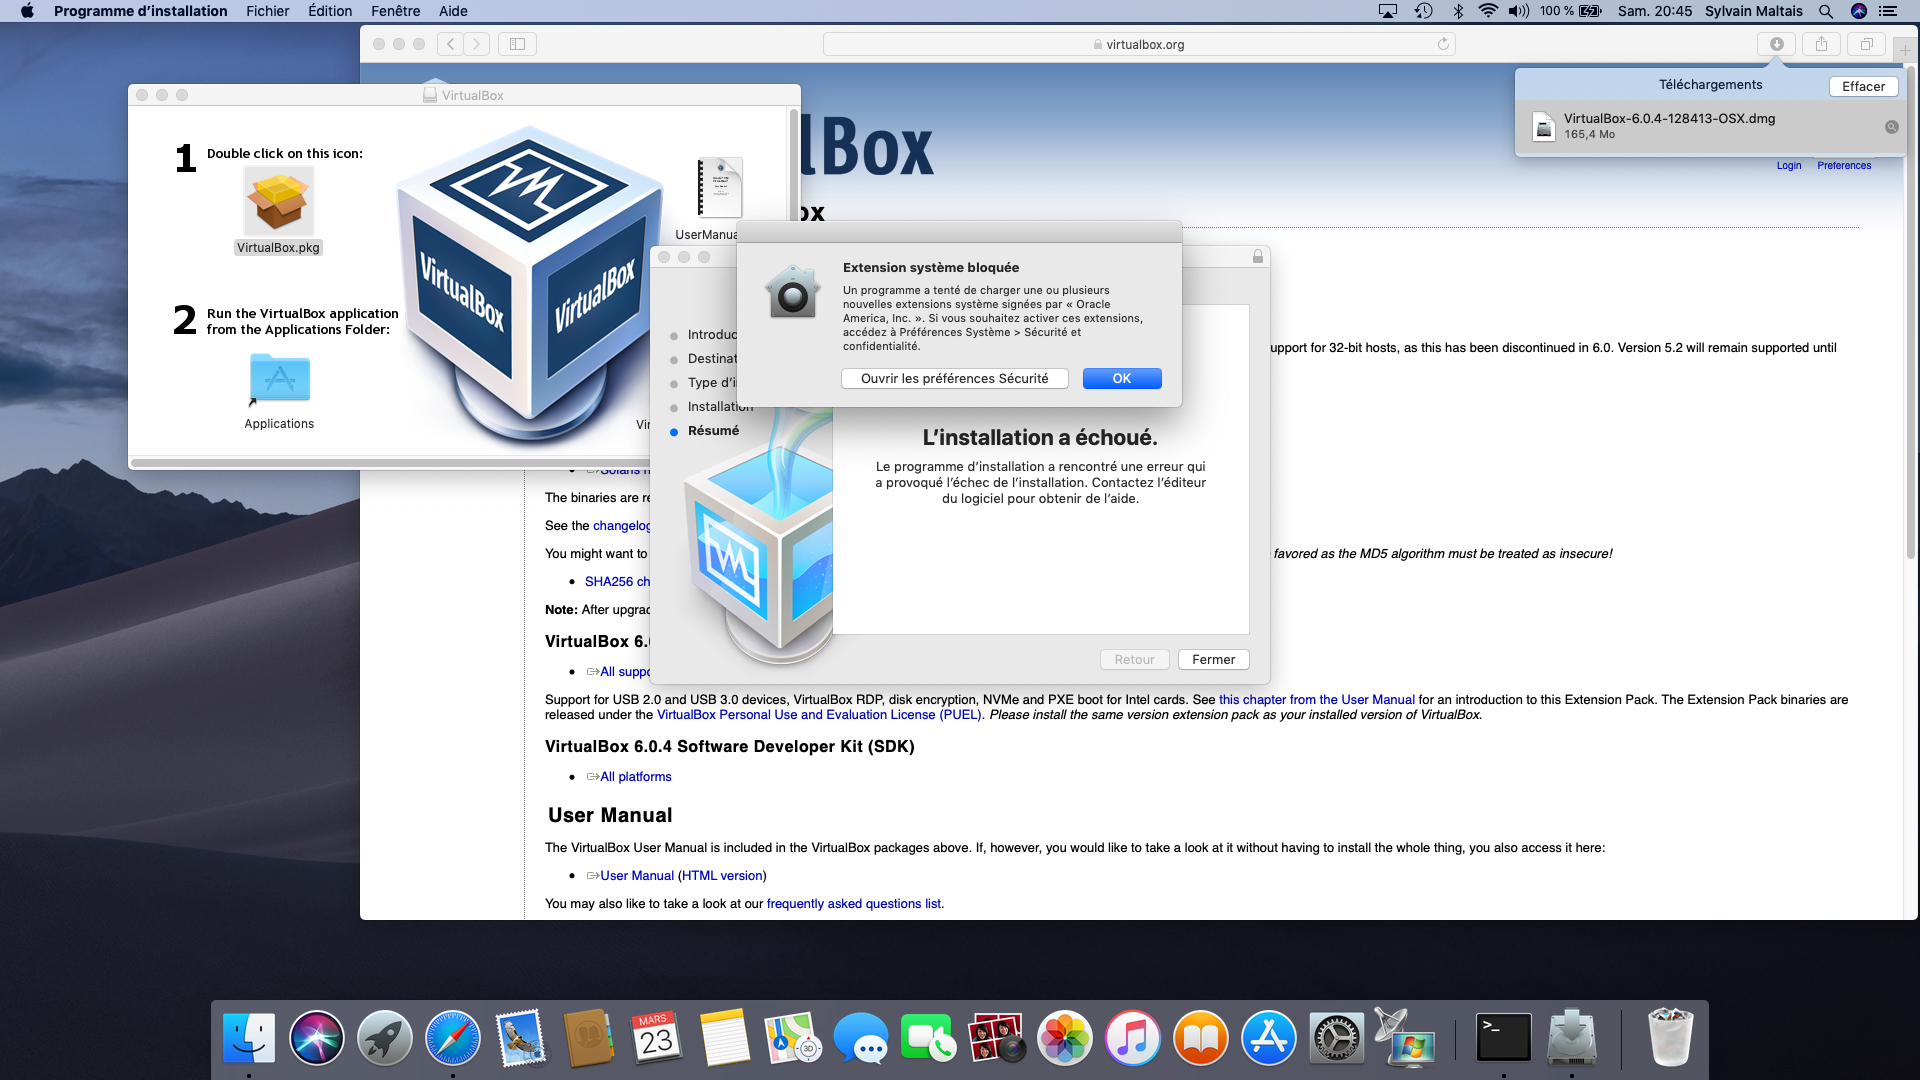The width and height of the screenshot is (1920, 1080).
Task: Open the UserManual document icon
Action: 719,188
